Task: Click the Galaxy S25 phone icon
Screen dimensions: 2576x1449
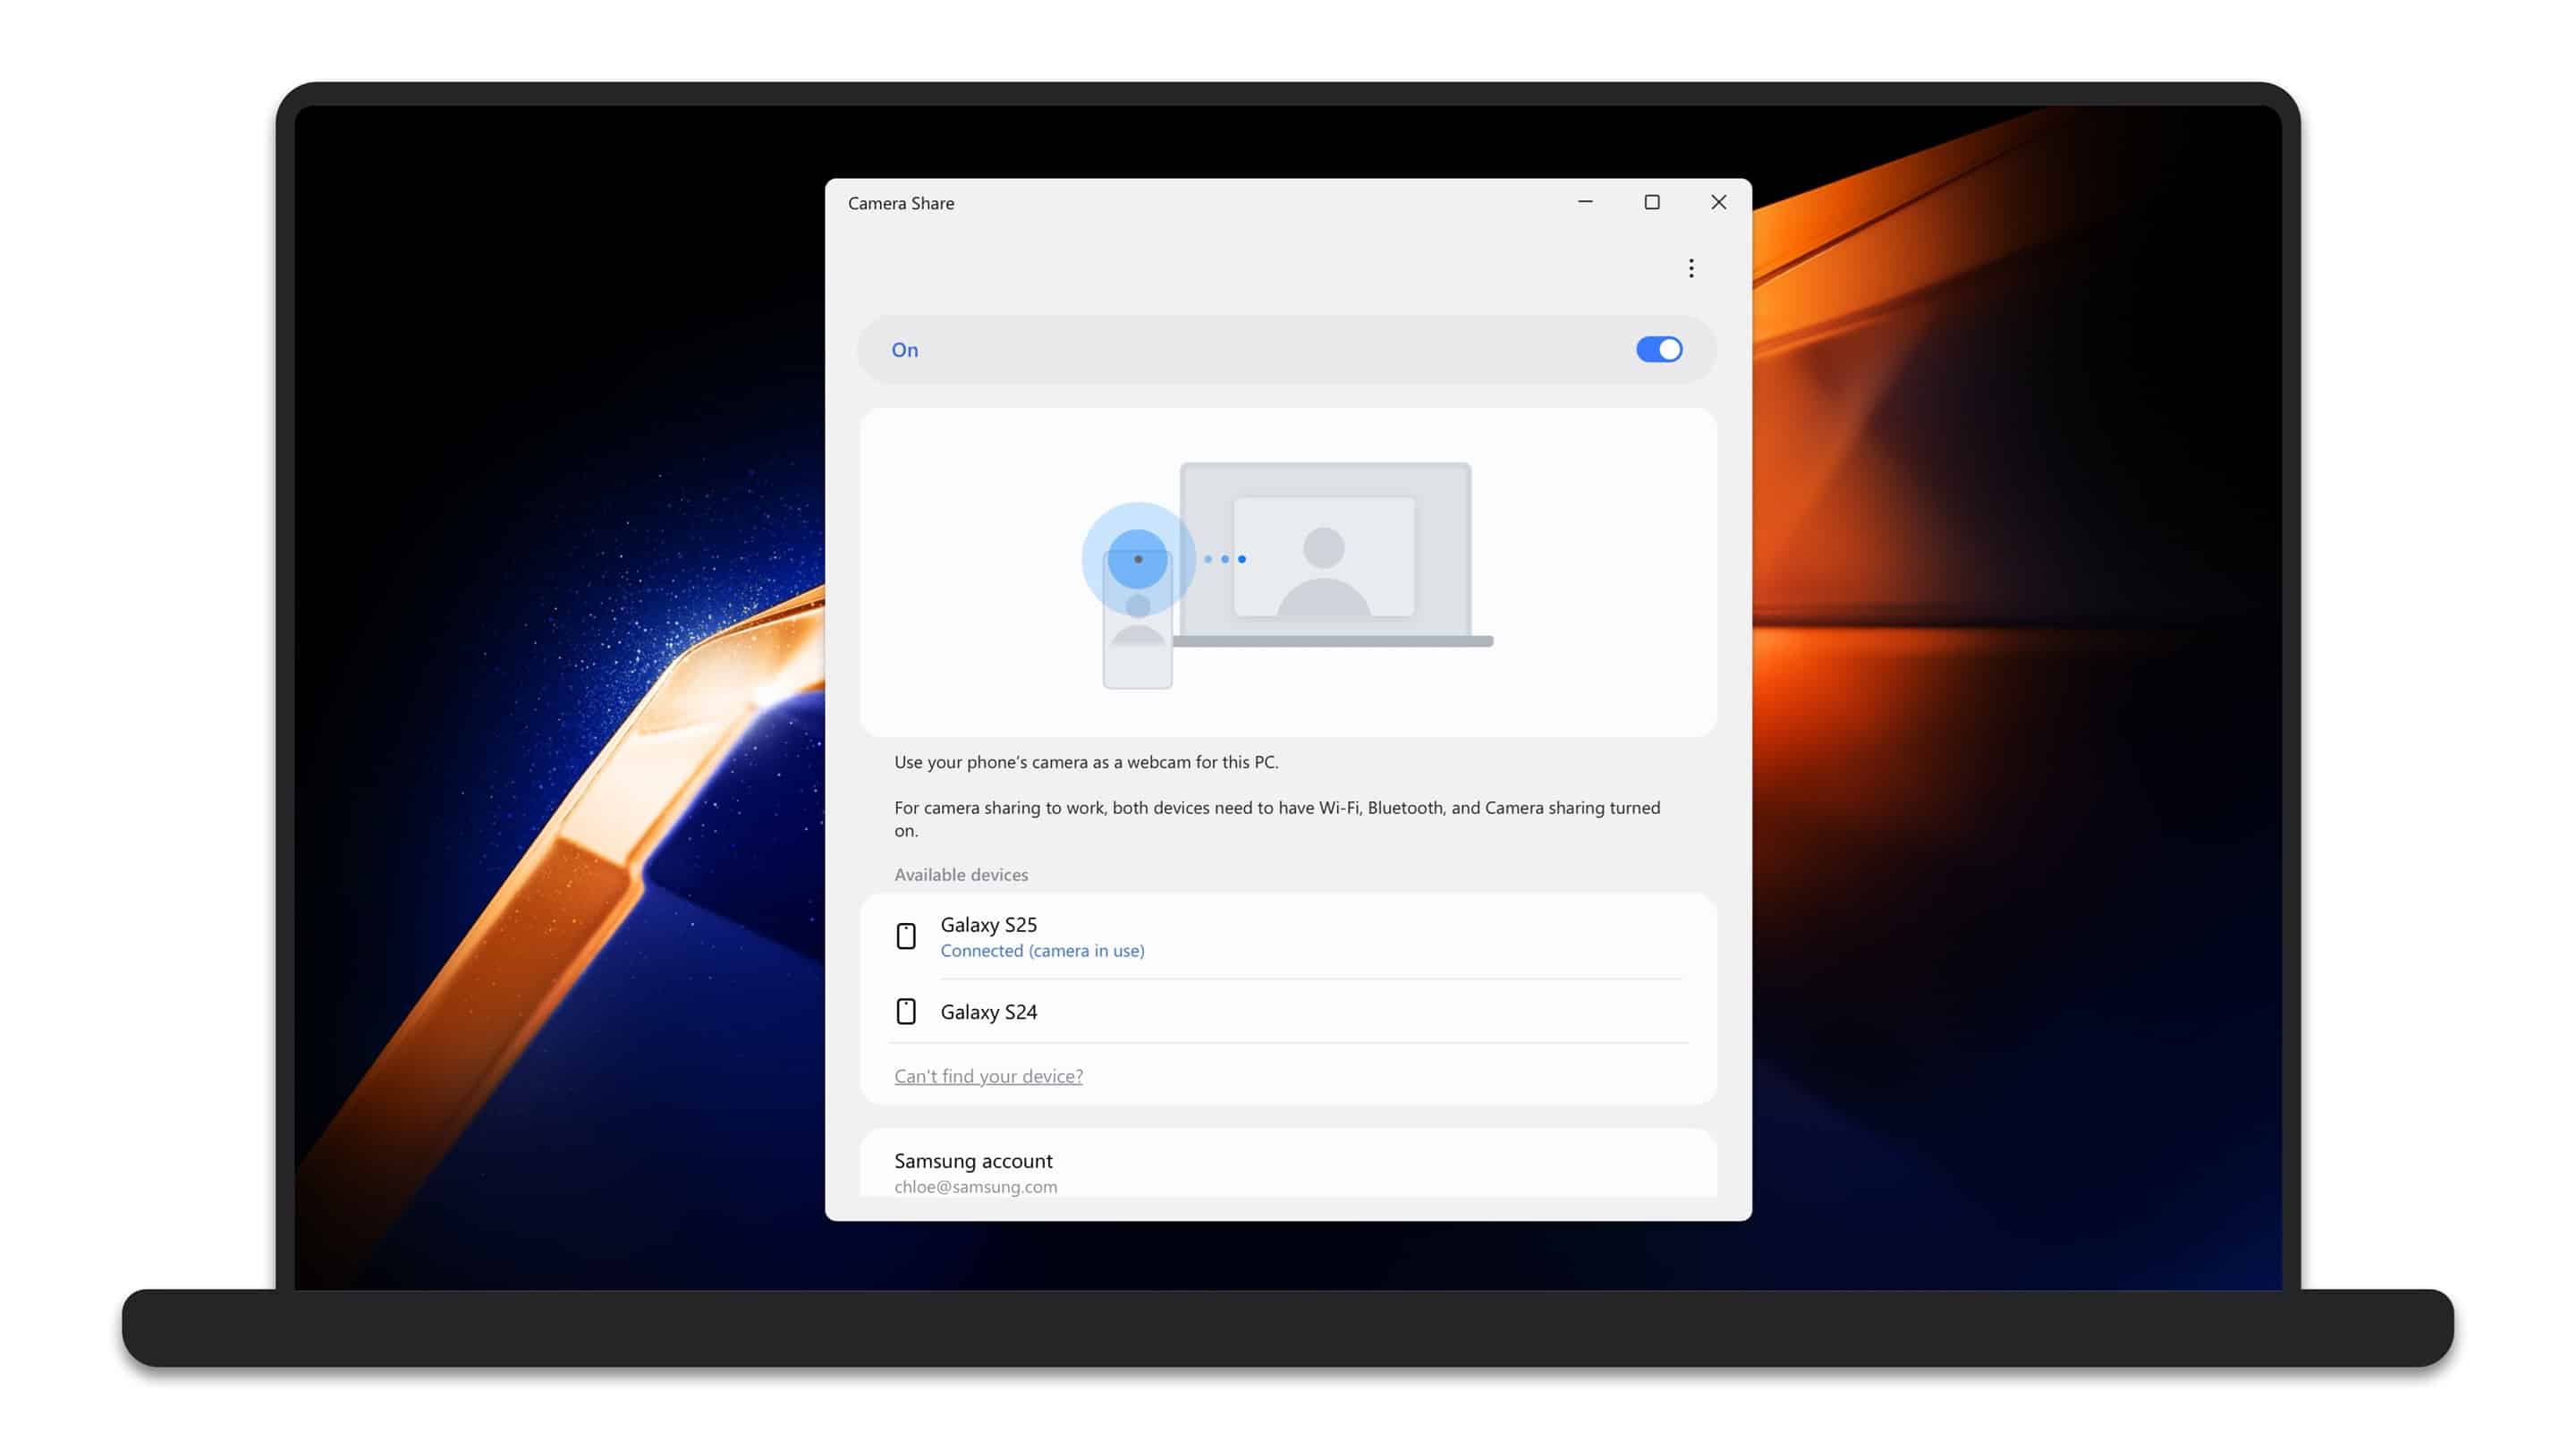Action: 906,936
